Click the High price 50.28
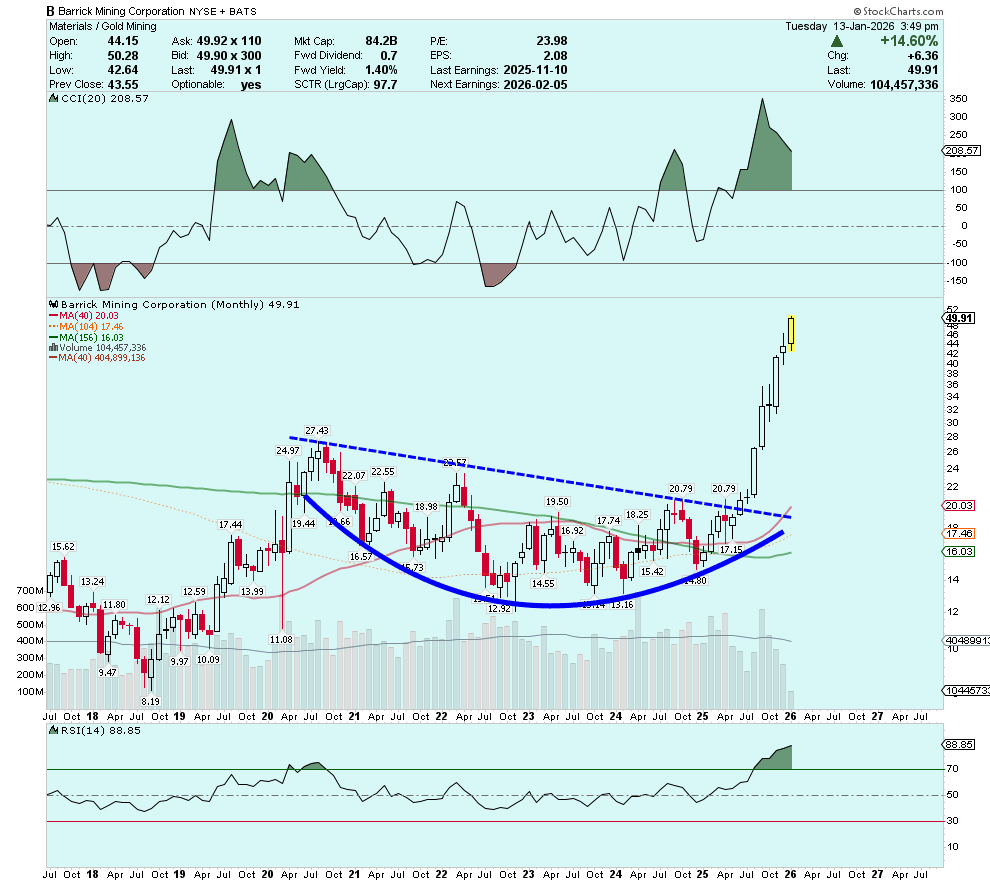 [122, 56]
